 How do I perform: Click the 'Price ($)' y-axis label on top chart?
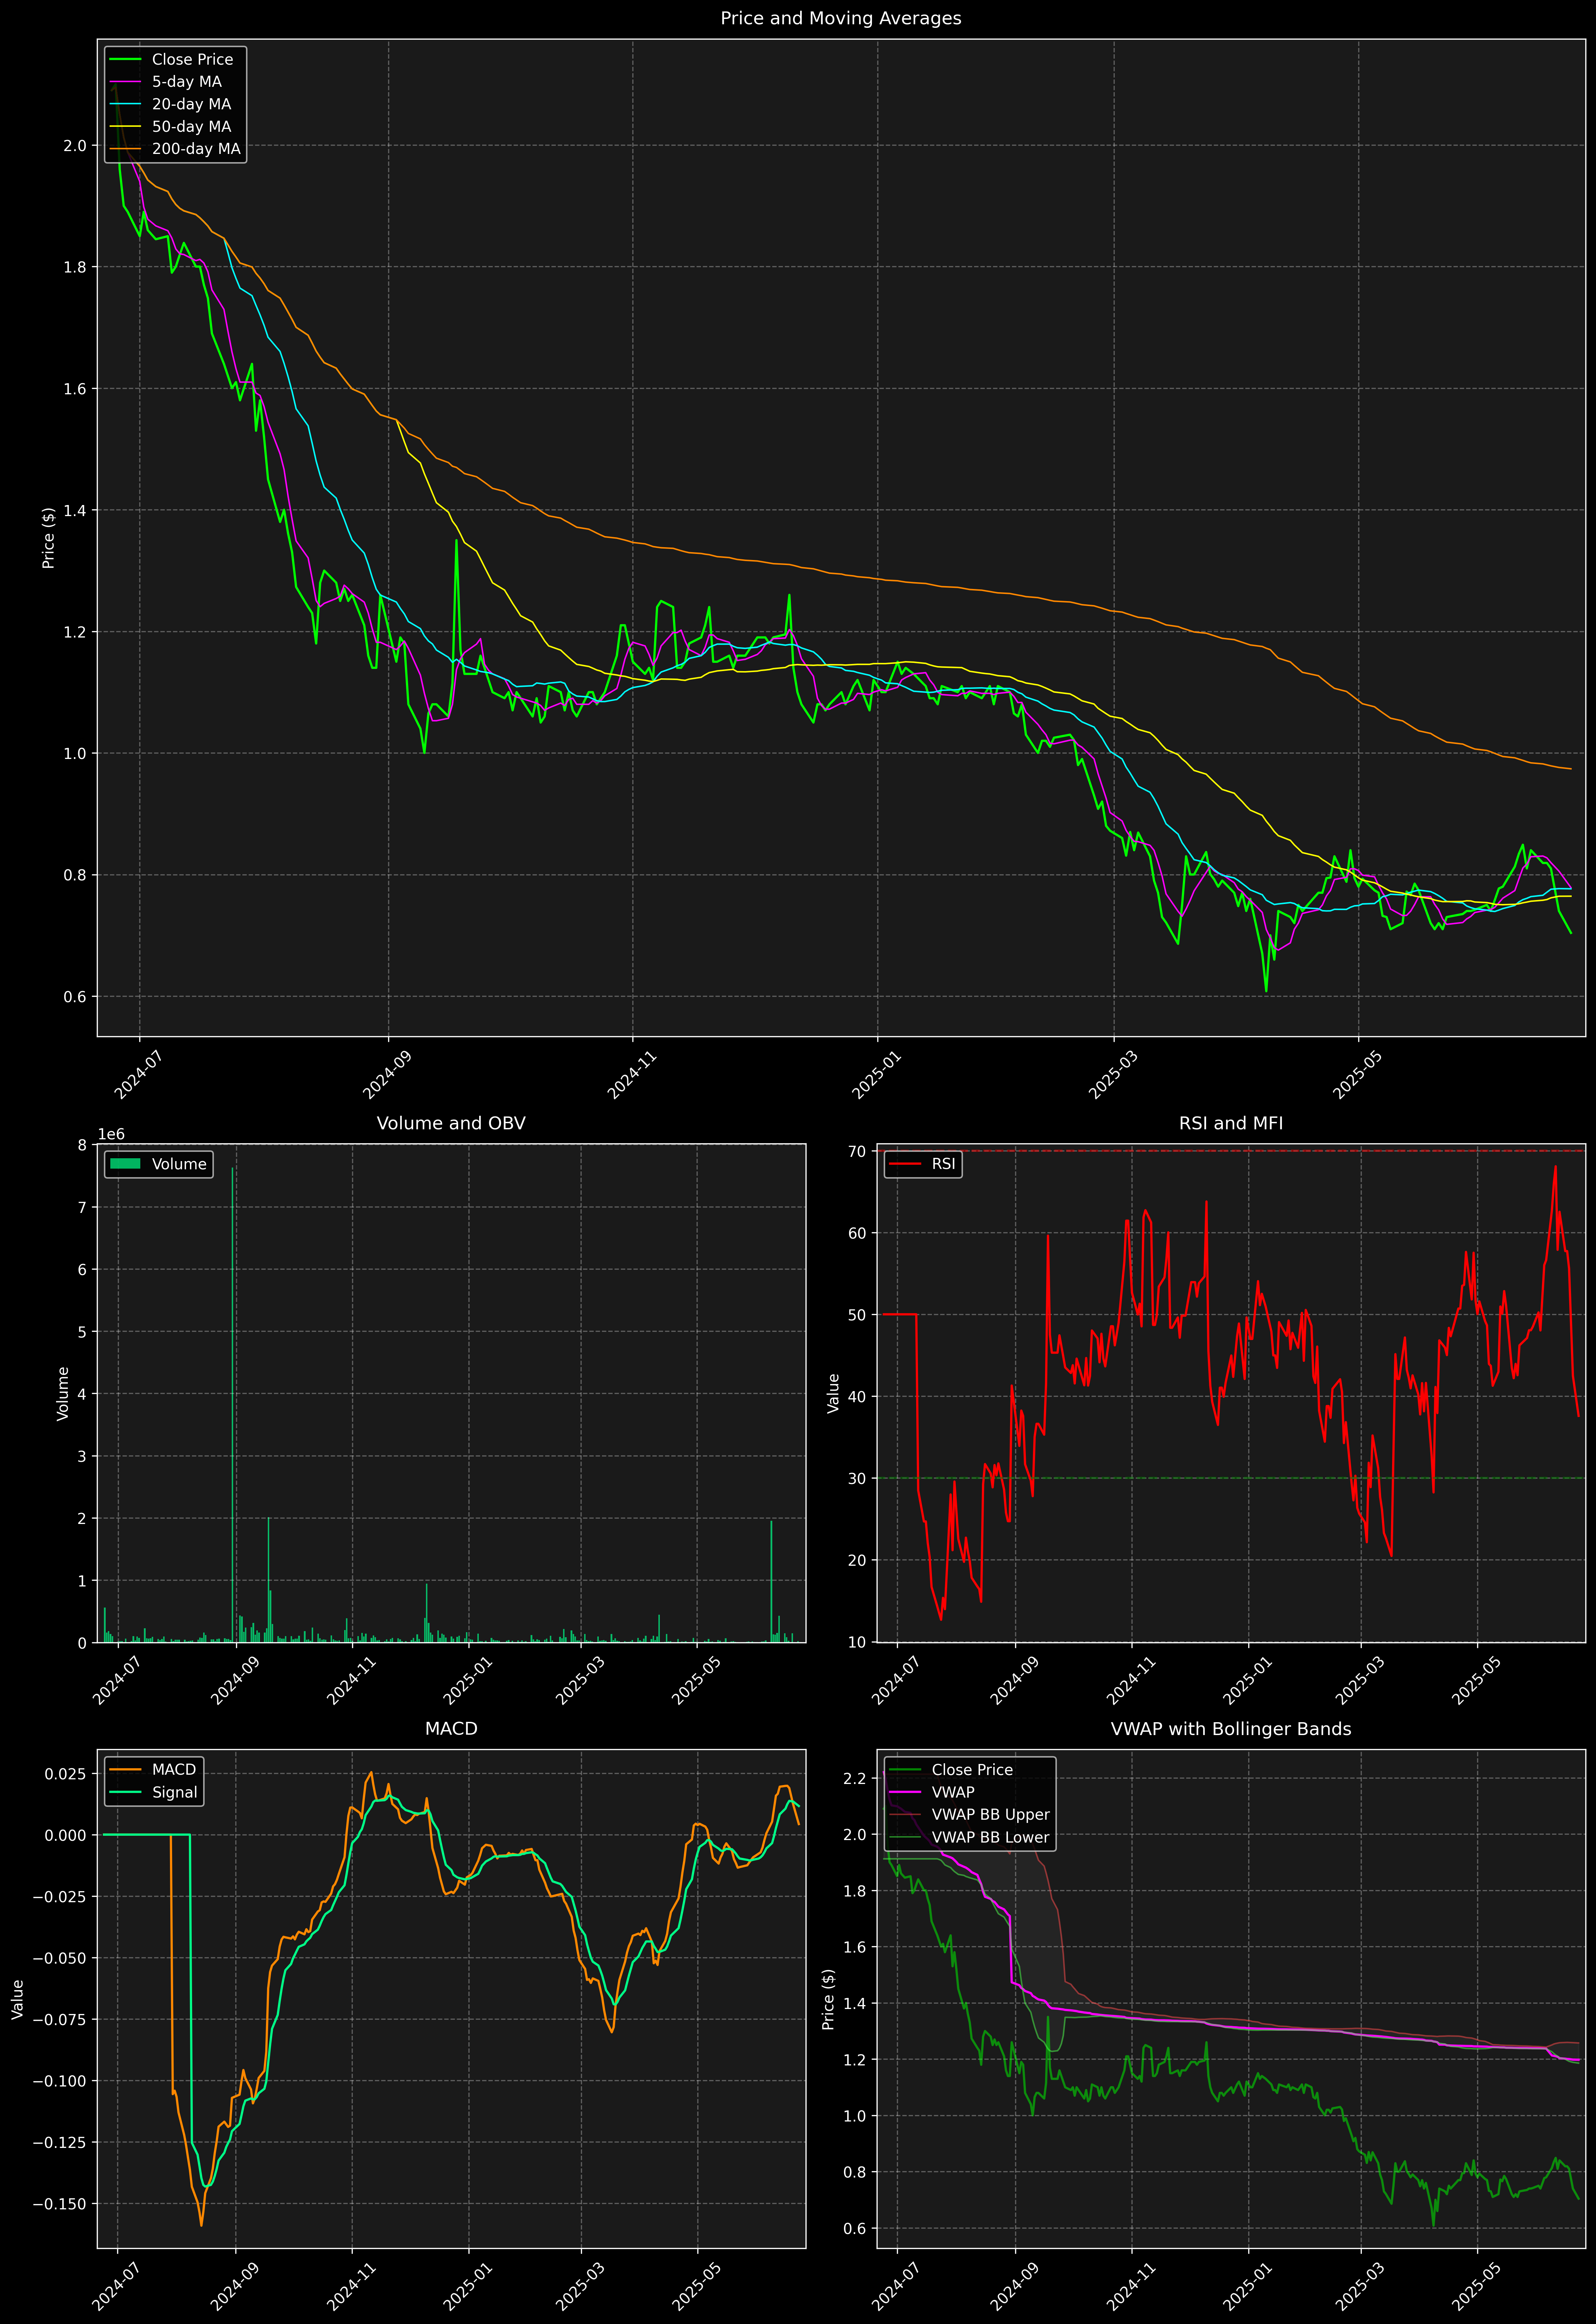pyautogui.click(x=48, y=538)
